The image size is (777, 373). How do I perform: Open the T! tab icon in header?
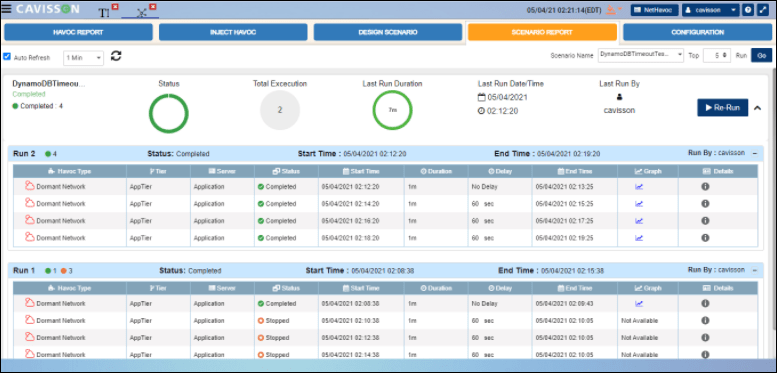point(104,13)
